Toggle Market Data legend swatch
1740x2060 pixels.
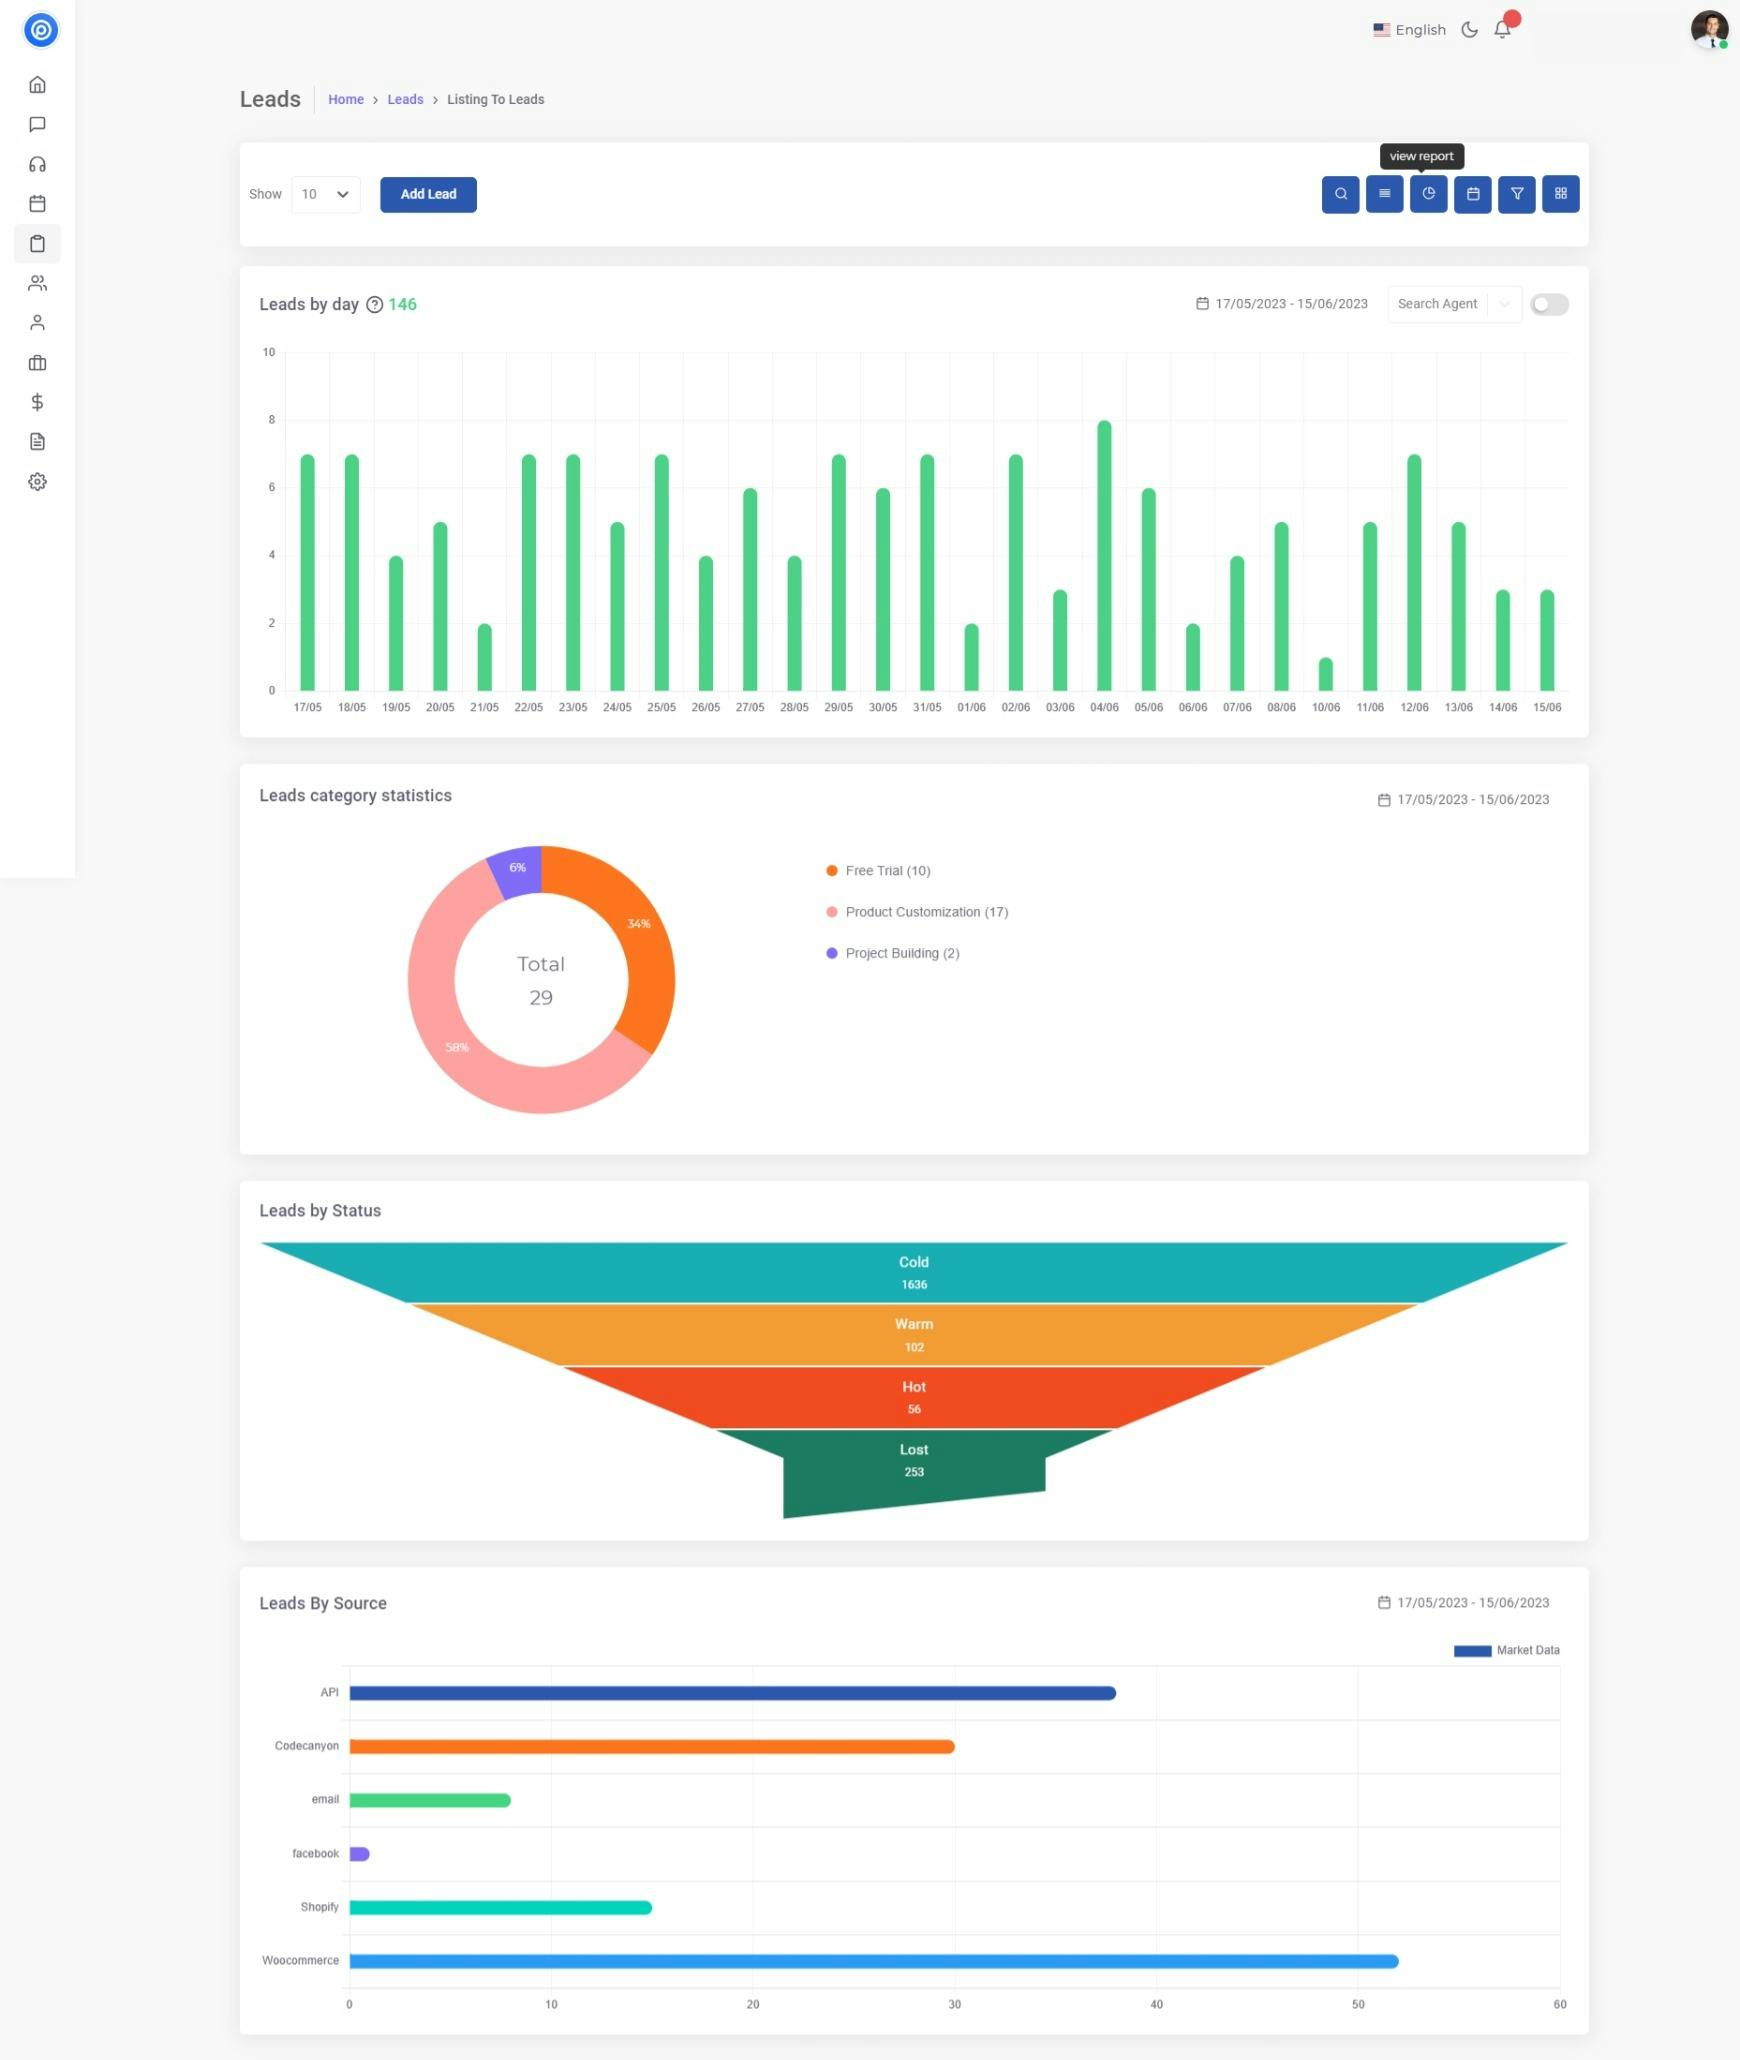click(1472, 1651)
